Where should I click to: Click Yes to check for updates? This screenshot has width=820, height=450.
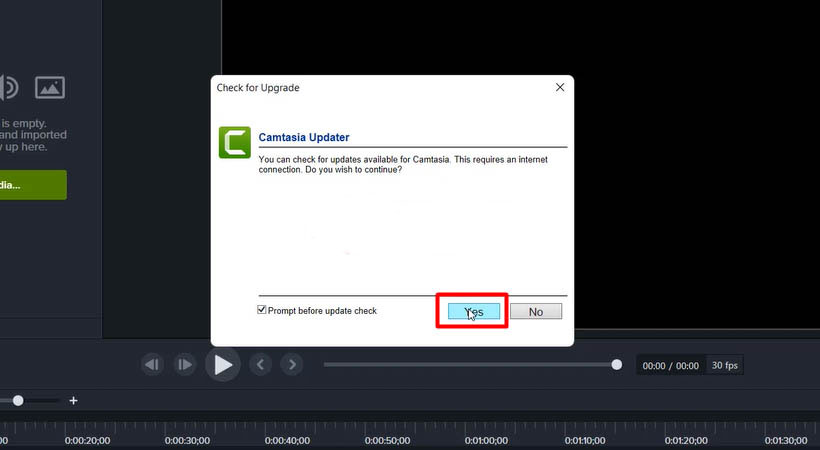click(x=473, y=312)
